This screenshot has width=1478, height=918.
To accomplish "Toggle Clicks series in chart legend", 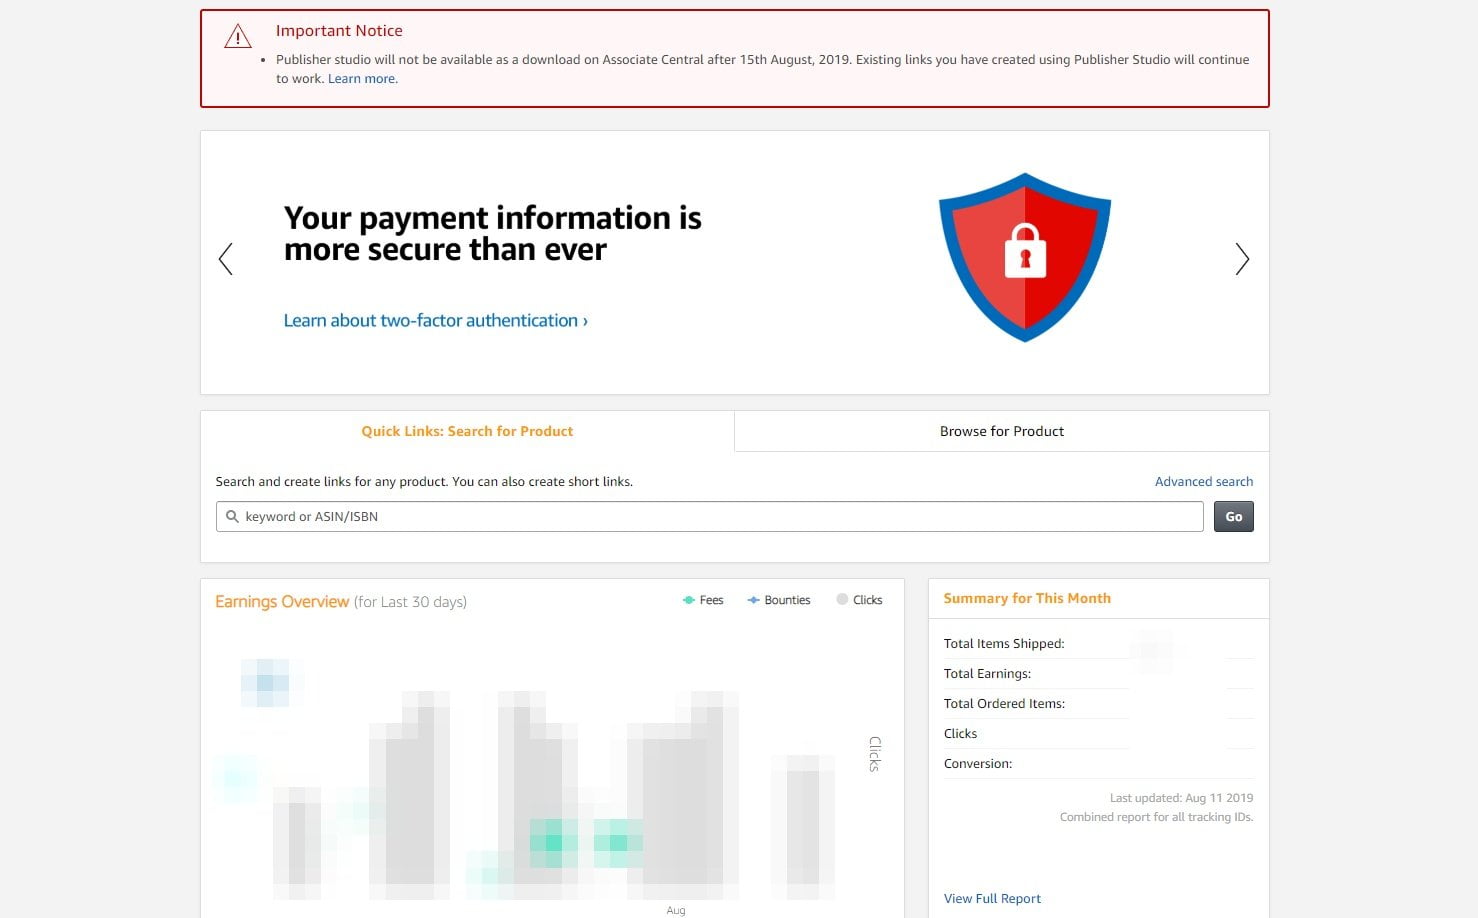I will [x=859, y=600].
